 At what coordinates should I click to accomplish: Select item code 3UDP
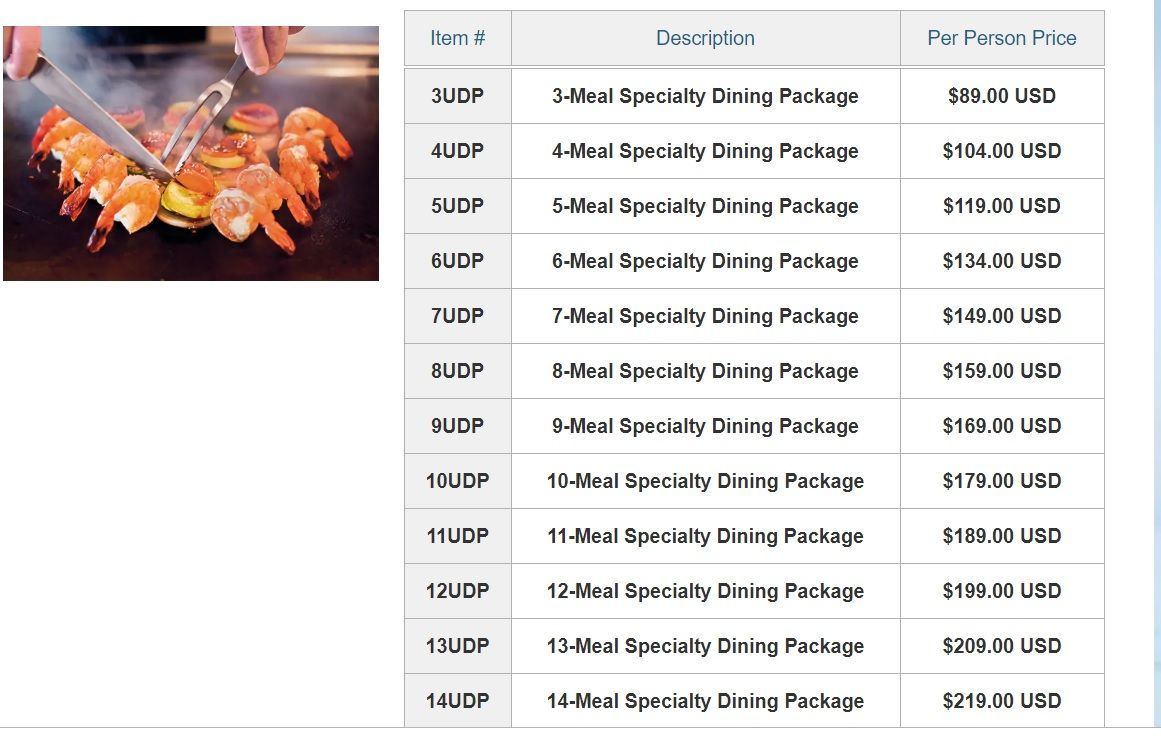coord(458,96)
